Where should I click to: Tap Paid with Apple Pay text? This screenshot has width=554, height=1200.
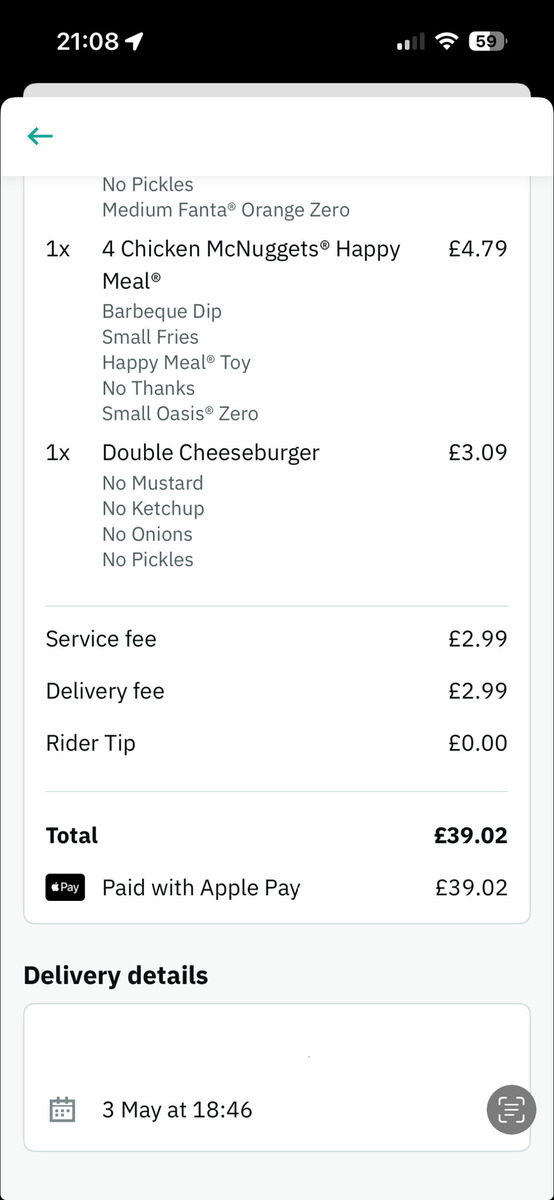click(x=201, y=887)
